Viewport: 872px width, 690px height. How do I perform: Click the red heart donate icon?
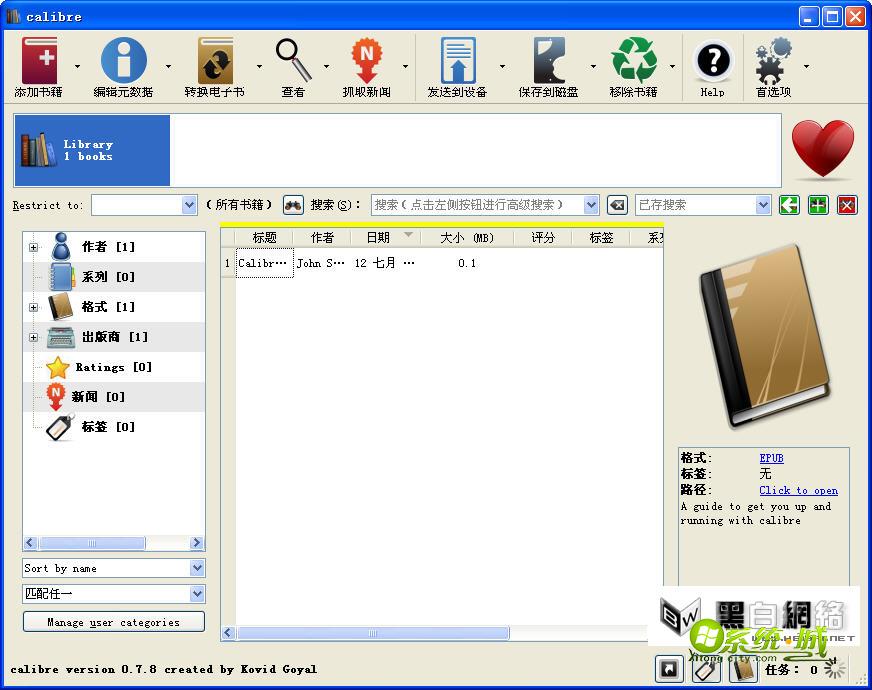pos(822,150)
